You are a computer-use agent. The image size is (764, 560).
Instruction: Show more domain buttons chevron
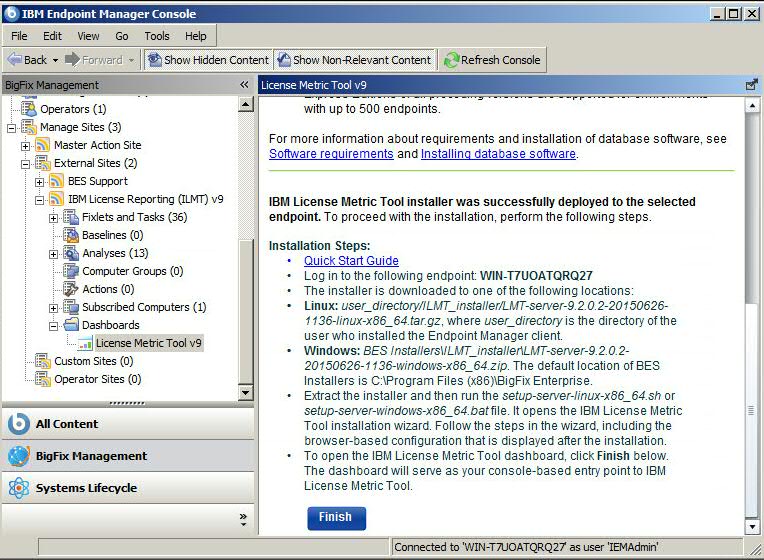click(x=243, y=519)
